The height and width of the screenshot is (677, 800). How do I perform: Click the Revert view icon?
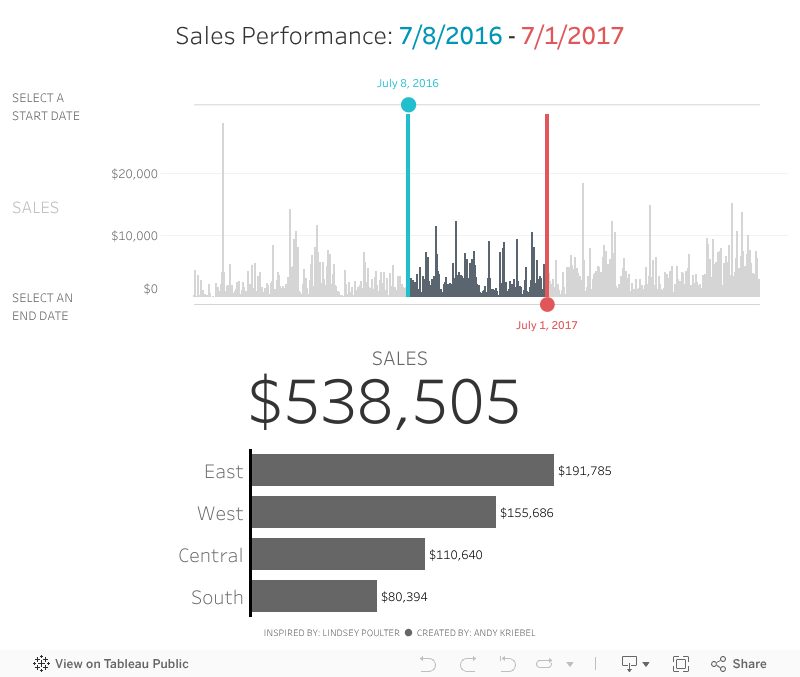[507, 664]
